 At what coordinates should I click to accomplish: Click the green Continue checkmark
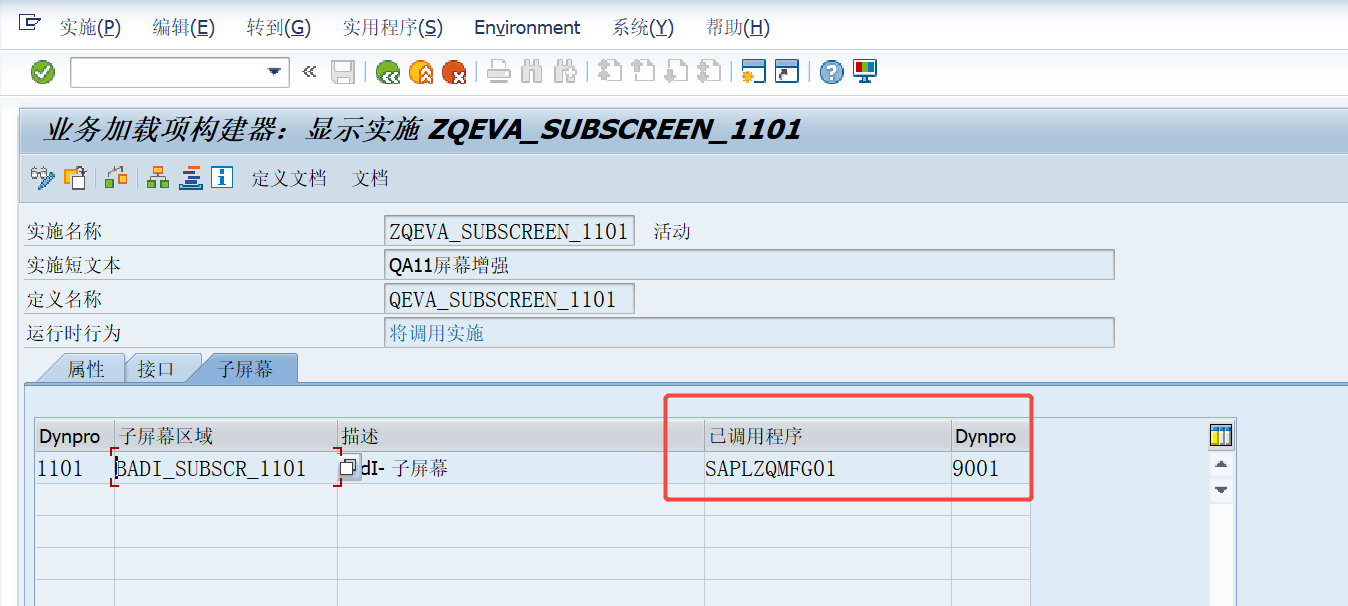click(41, 71)
